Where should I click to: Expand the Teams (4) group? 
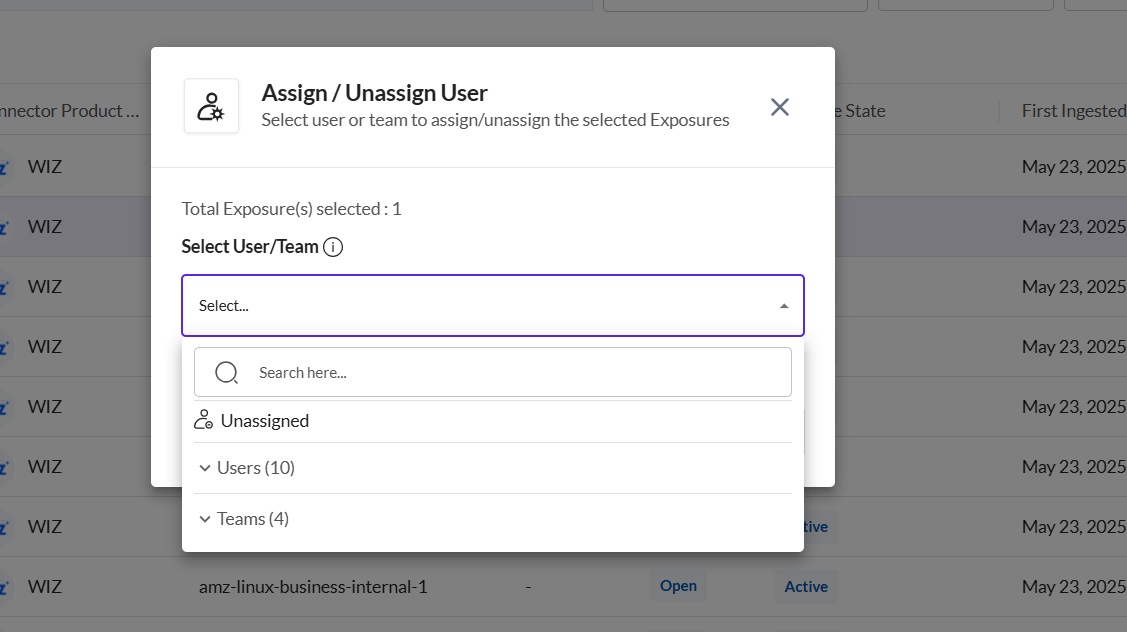(492, 519)
